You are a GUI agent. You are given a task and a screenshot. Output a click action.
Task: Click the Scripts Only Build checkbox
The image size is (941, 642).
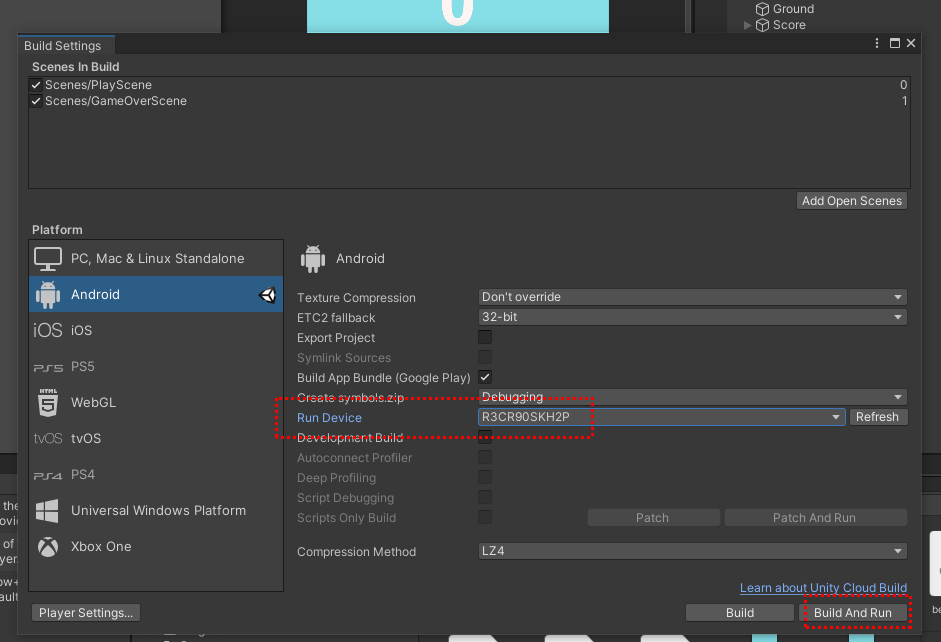coord(485,517)
